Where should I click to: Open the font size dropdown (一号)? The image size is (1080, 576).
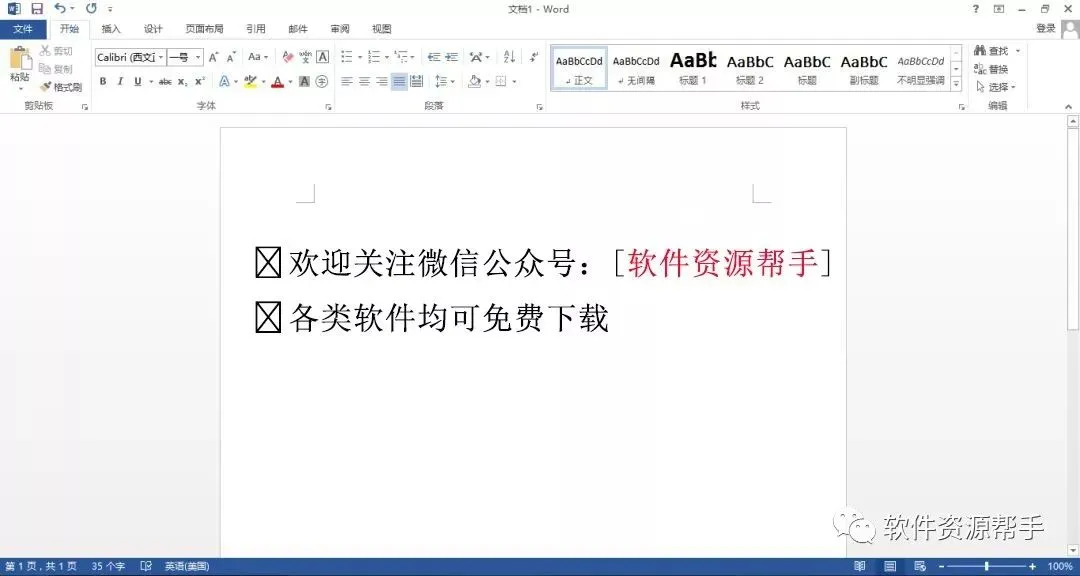(x=198, y=57)
